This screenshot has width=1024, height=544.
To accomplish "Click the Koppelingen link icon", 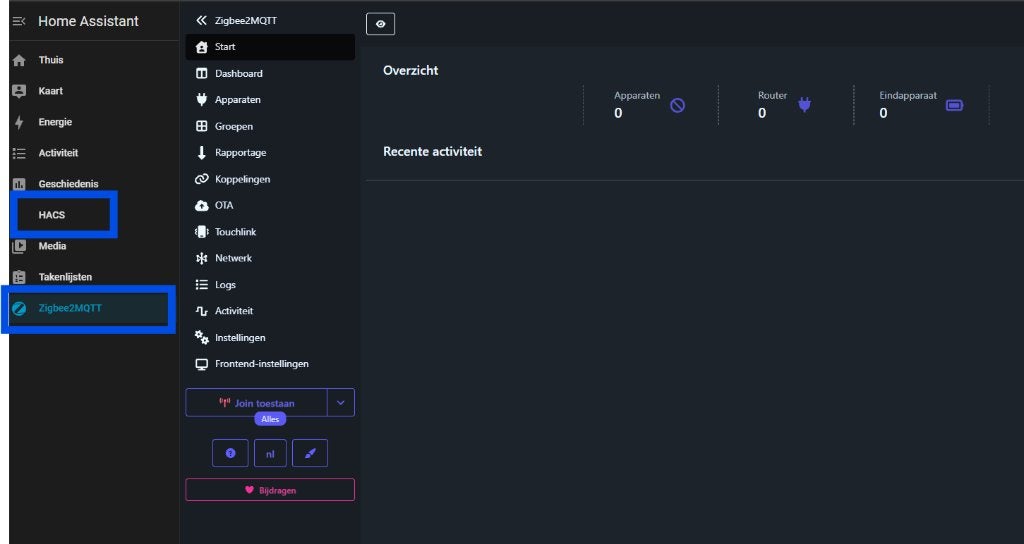I will tap(202, 179).
